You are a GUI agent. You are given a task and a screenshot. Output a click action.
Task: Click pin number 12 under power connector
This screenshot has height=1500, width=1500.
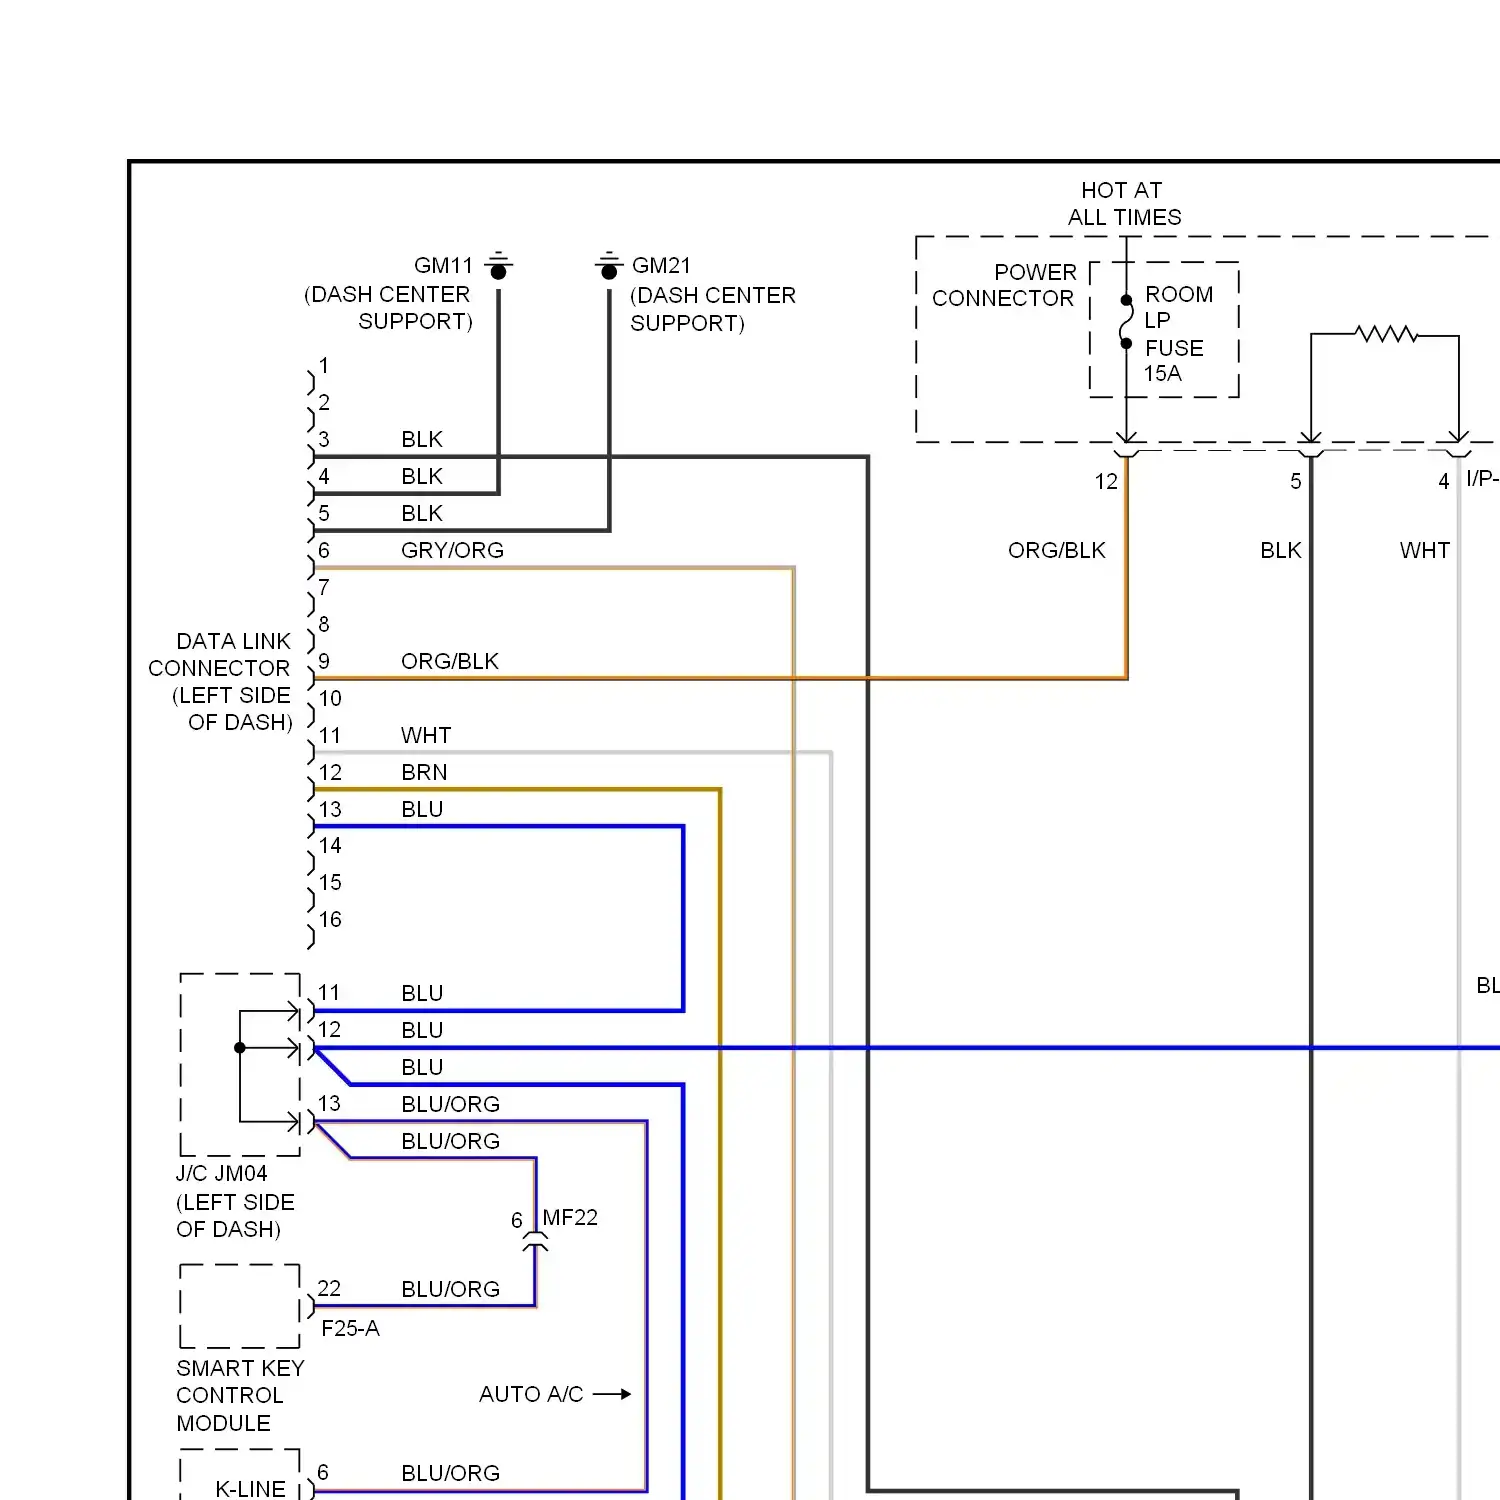1106,482
